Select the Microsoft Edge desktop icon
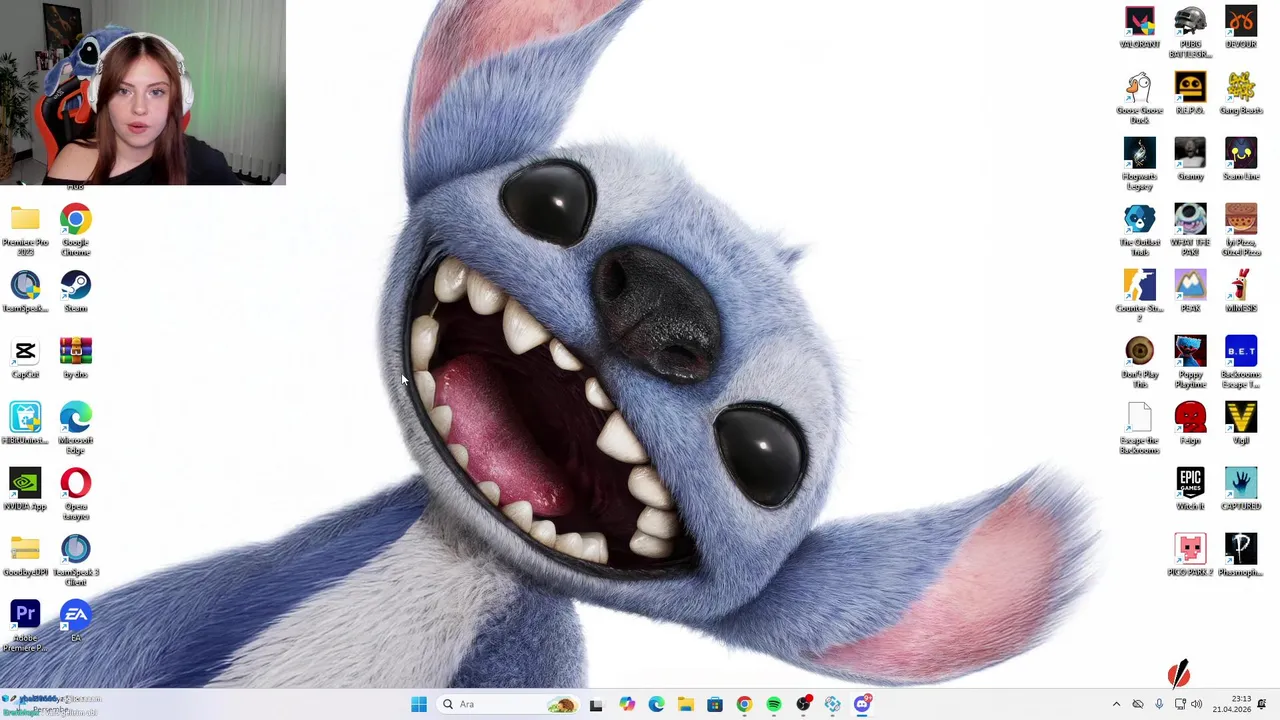This screenshot has height=720, width=1280. click(x=75, y=428)
